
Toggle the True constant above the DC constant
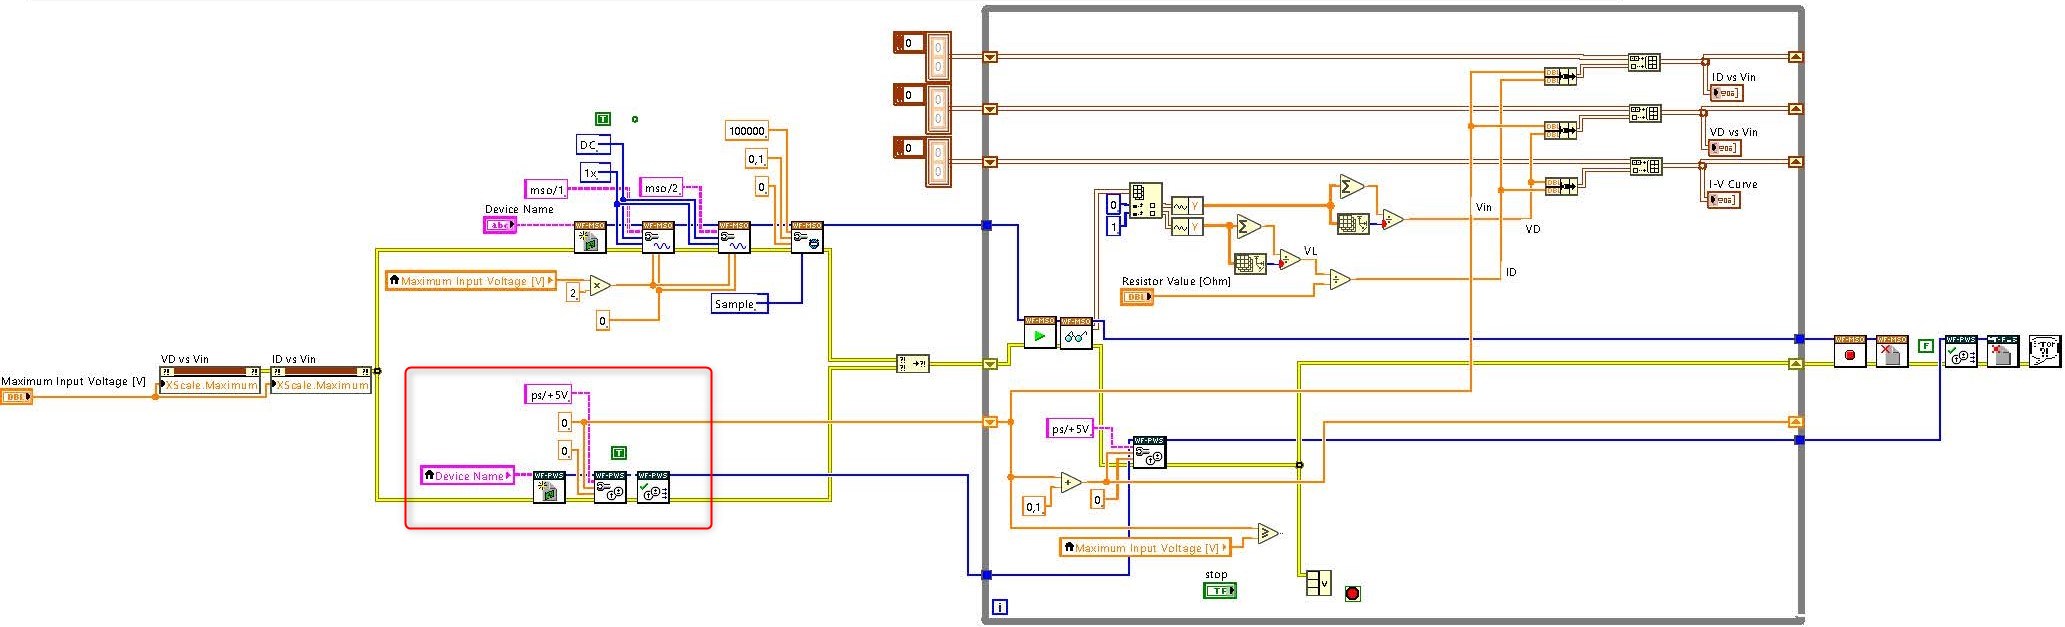coord(602,119)
